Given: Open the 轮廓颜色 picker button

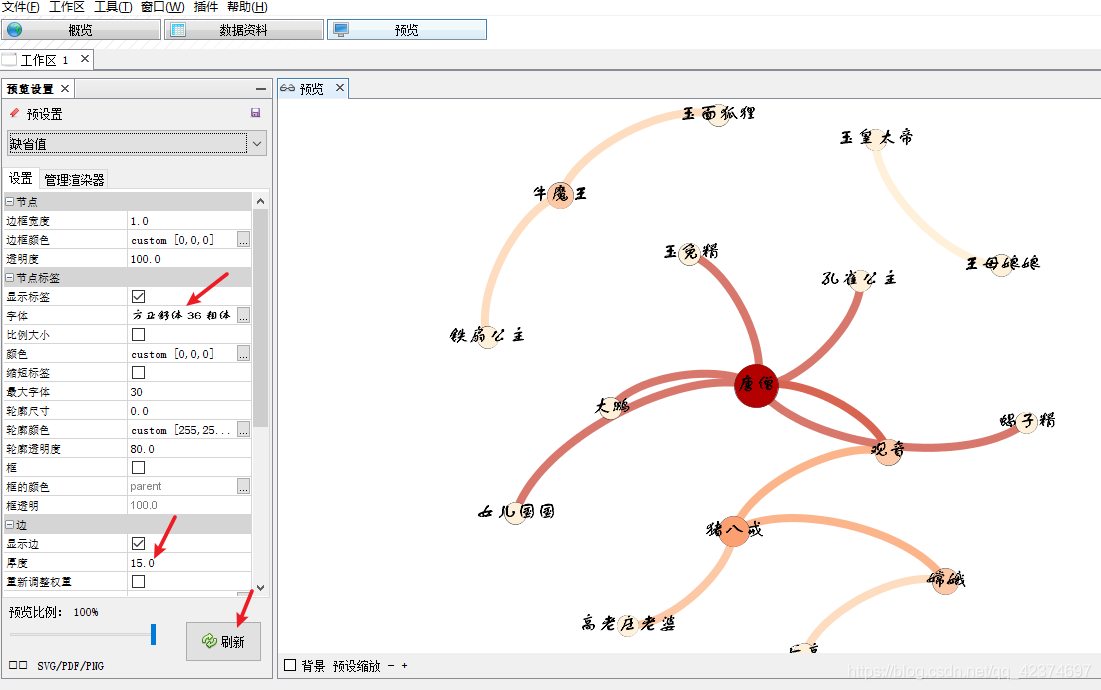Looking at the screenshot, I should [x=243, y=430].
